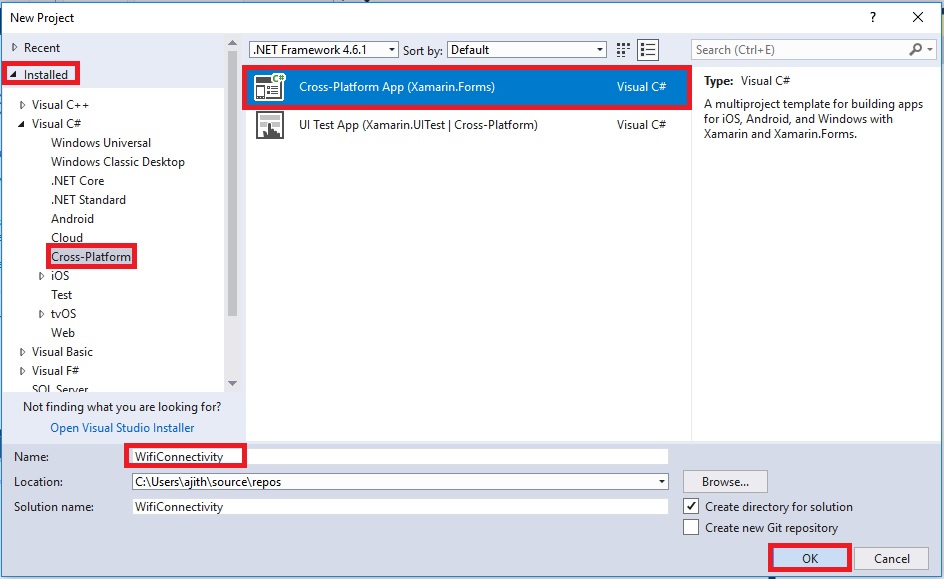Image resolution: width=944 pixels, height=579 pixels.
Task: Collapse the Installed node
Action: (x=13, y=75)
